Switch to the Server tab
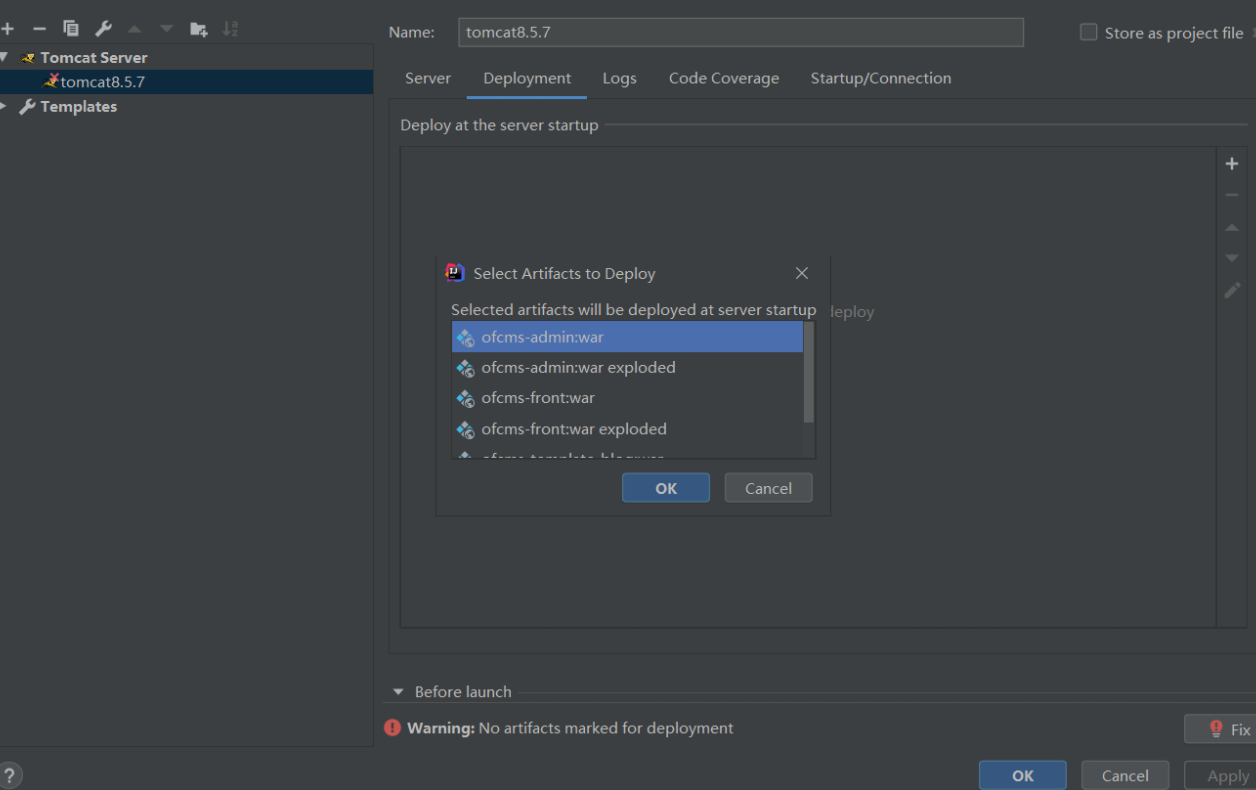1256x790 pixels. coord(428,78)
